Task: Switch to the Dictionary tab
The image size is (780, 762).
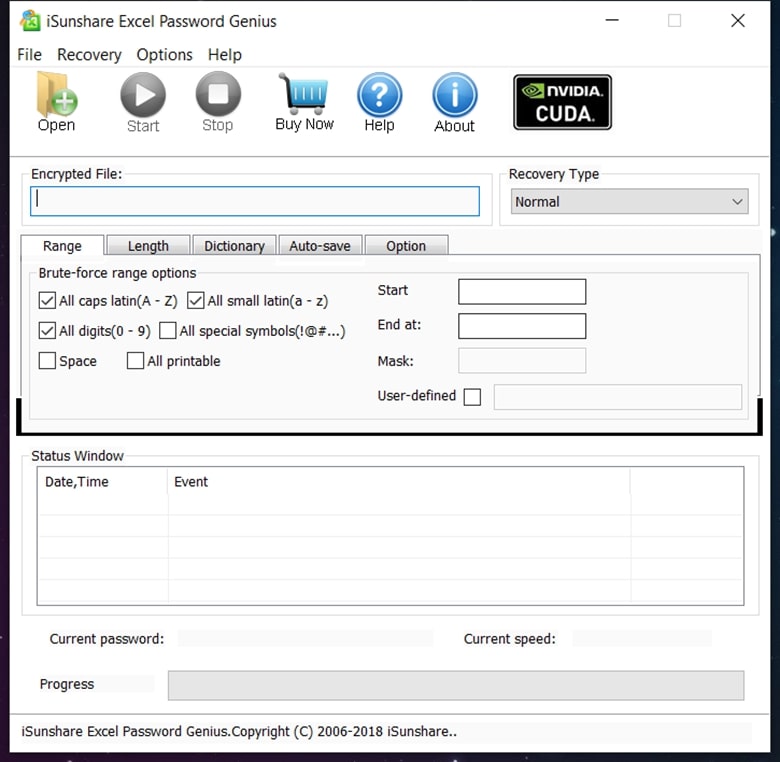Action: 234,246
